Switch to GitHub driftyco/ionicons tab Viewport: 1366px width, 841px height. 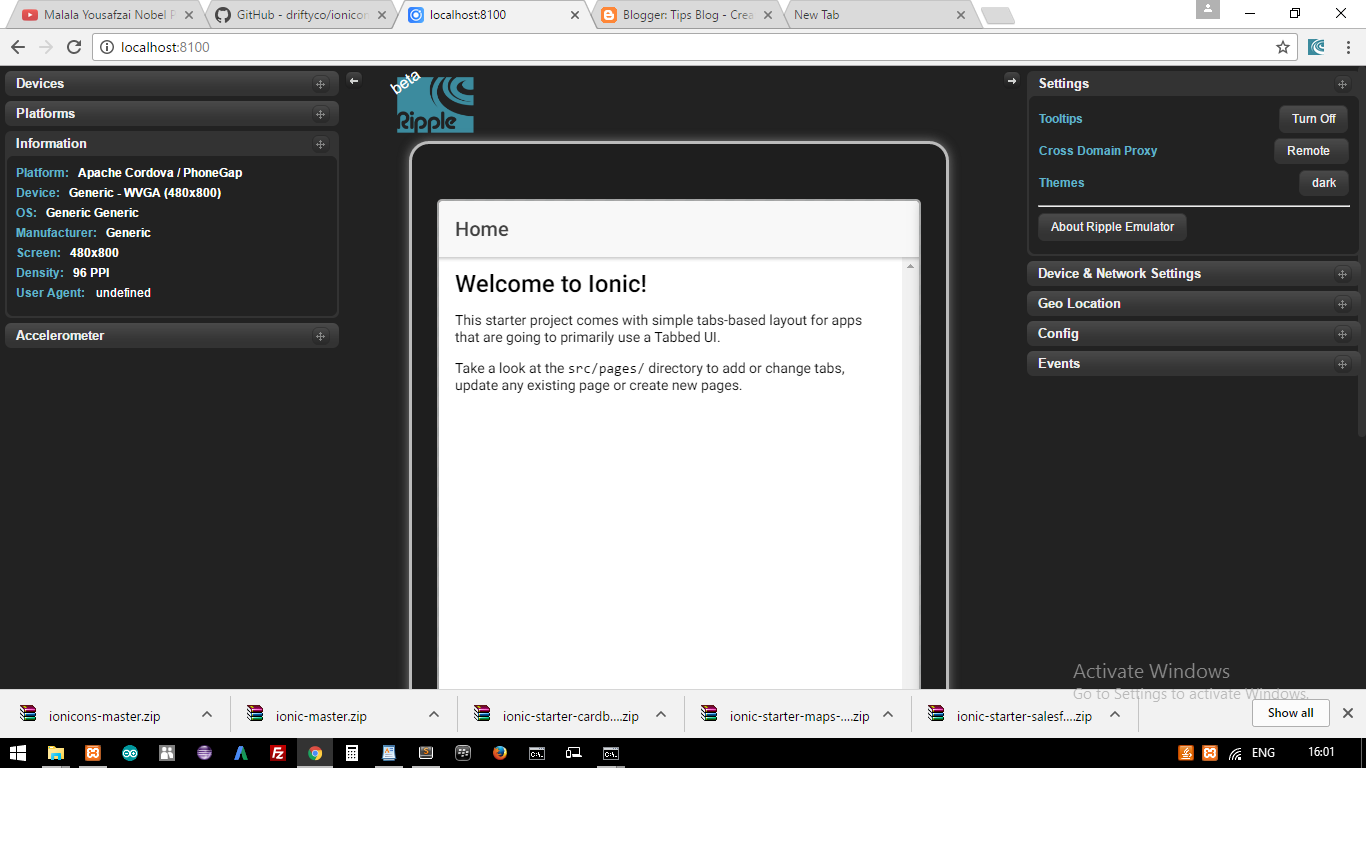[302, 15]
